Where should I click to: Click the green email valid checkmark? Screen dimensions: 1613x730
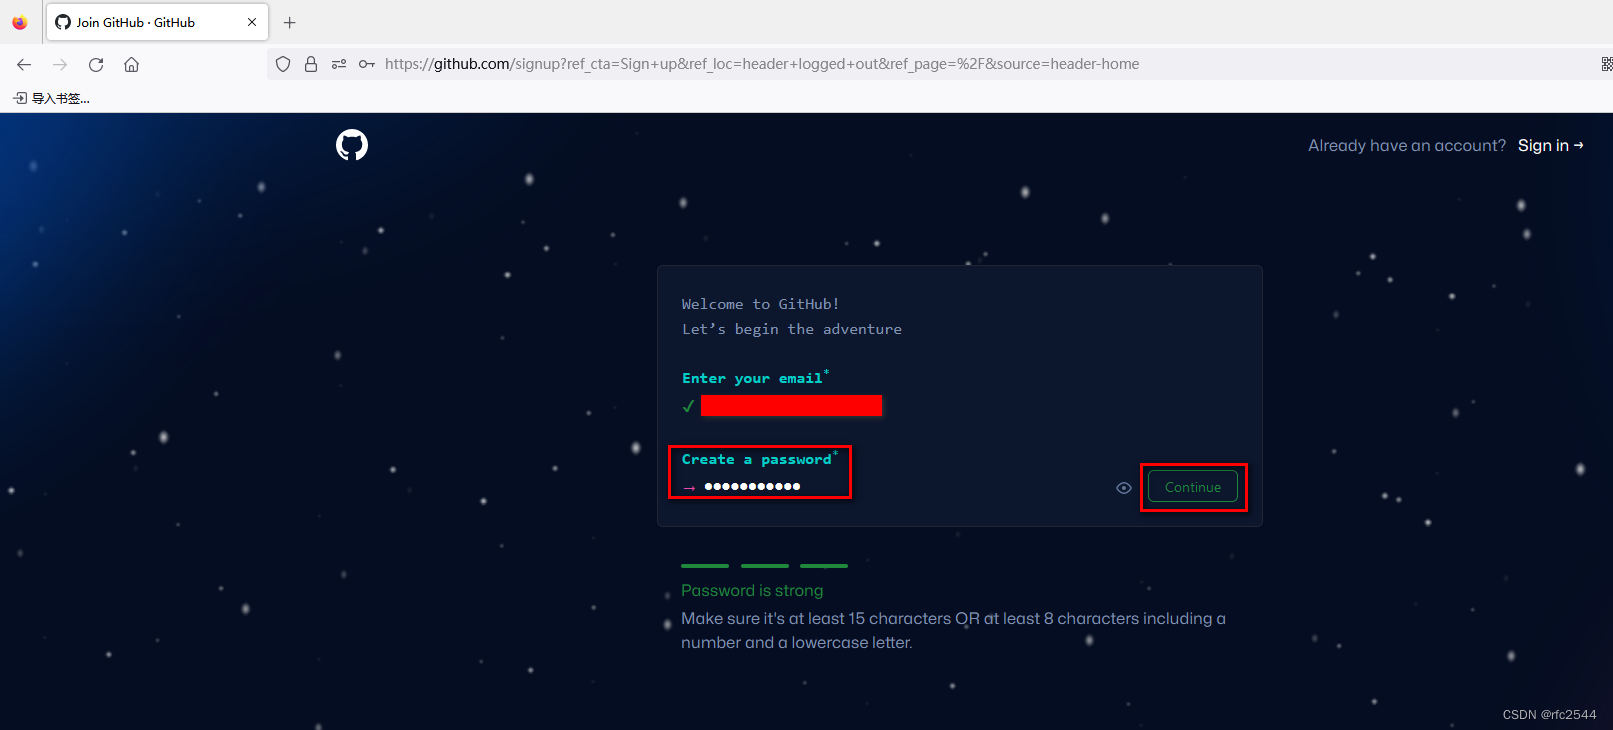(x=688, y=406)
